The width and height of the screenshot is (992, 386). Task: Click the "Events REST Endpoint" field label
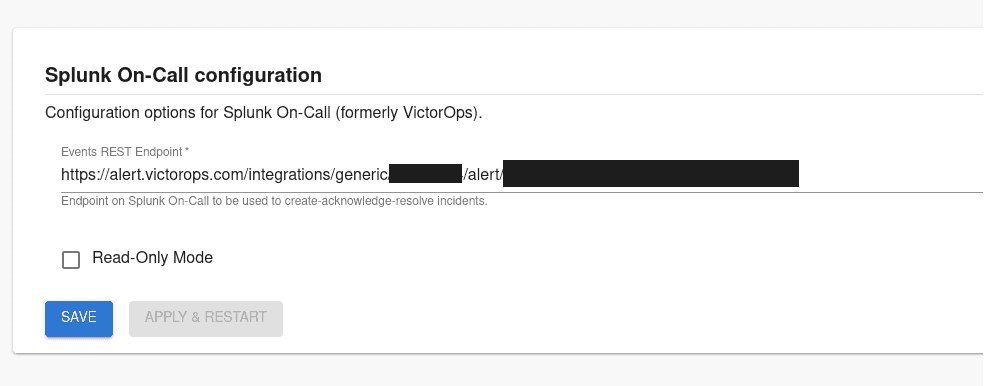coord(125,152)
